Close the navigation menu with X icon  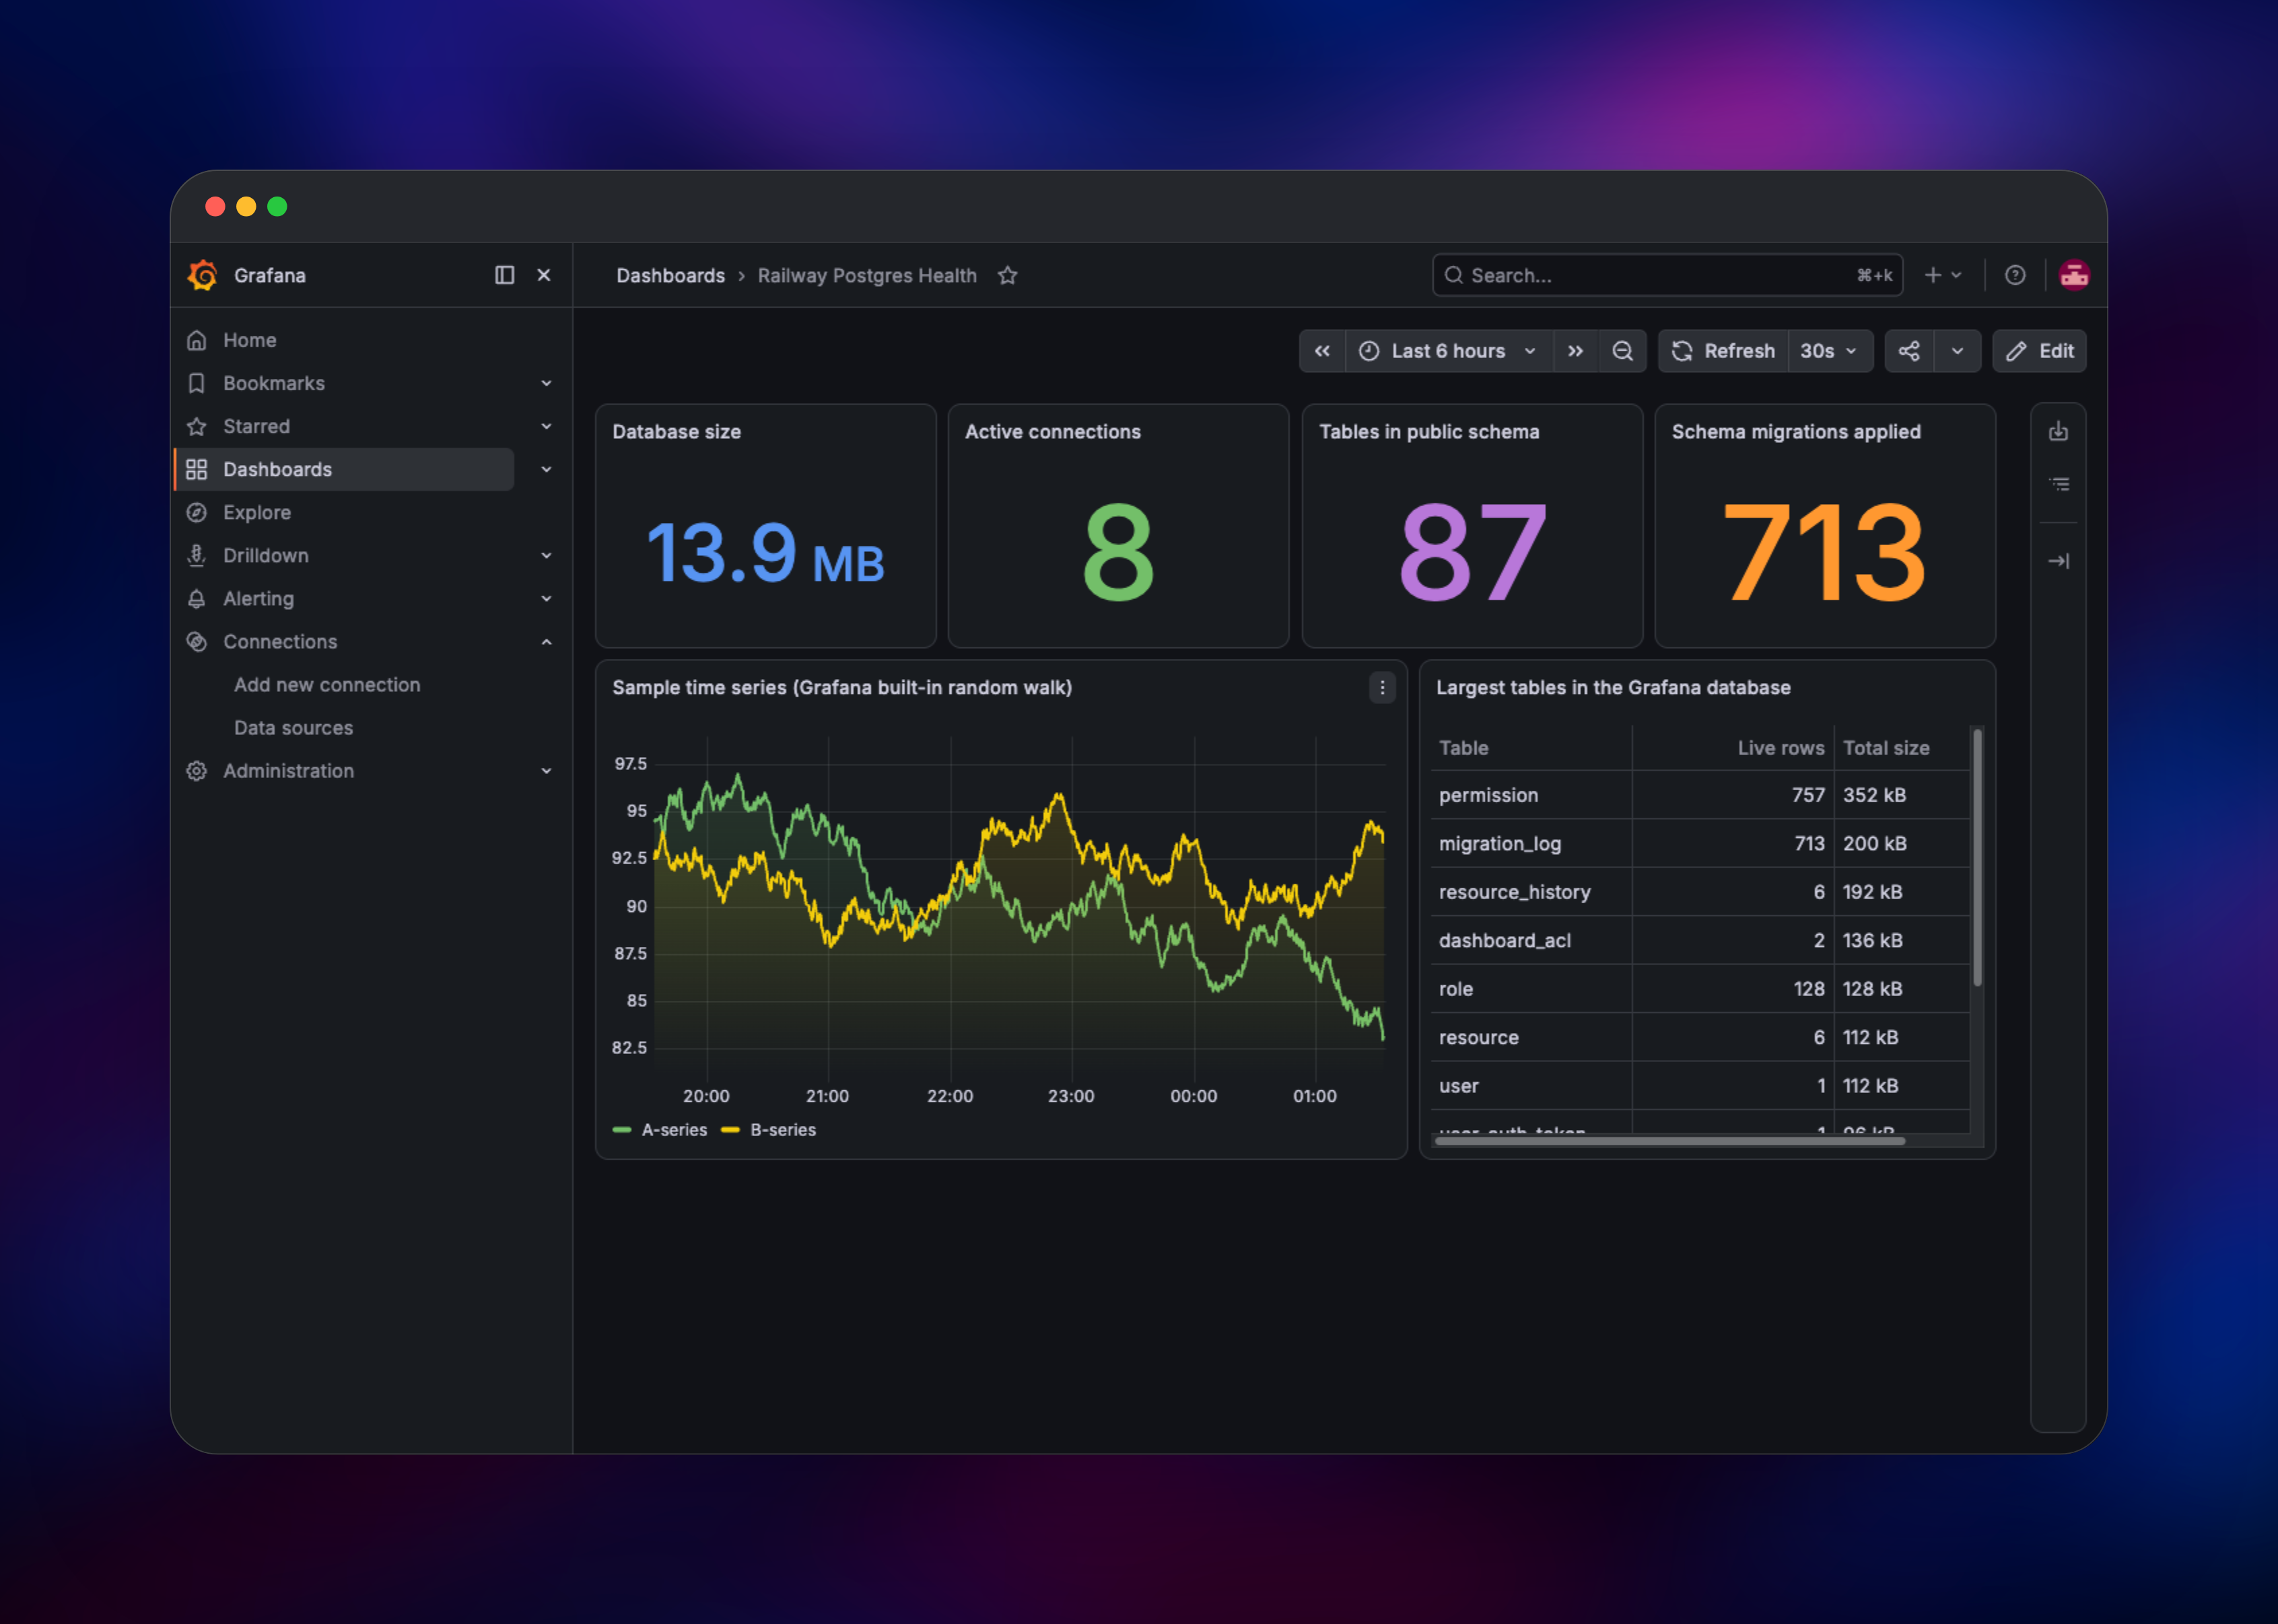[544, 275]
